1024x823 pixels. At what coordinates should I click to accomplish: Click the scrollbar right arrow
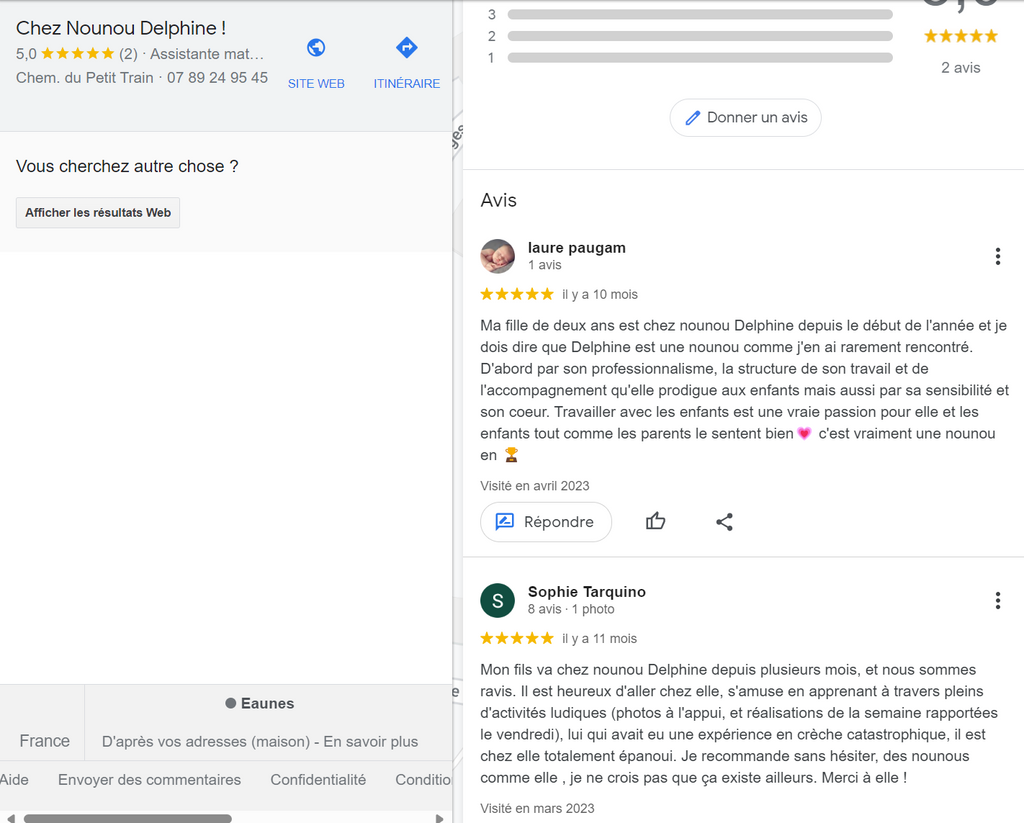440,818
